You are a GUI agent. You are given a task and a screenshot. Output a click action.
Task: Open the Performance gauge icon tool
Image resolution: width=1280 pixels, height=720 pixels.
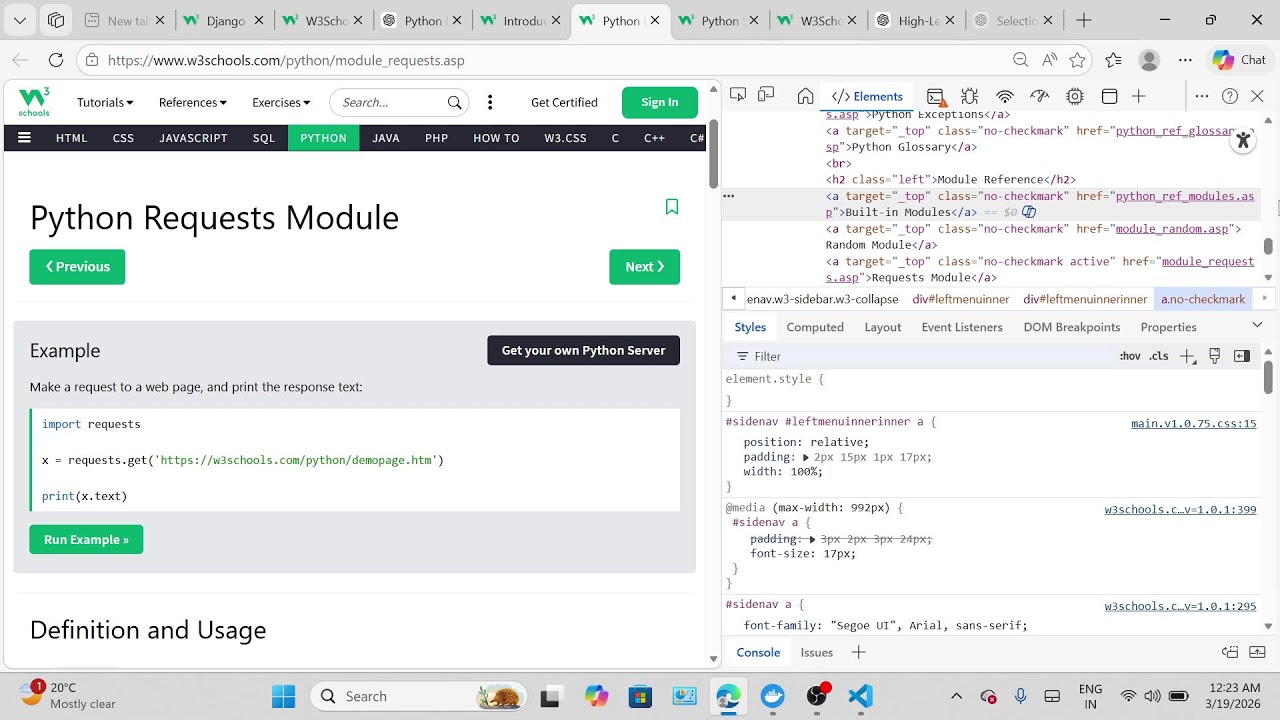pyautogui.click(x=1040, y=96)
